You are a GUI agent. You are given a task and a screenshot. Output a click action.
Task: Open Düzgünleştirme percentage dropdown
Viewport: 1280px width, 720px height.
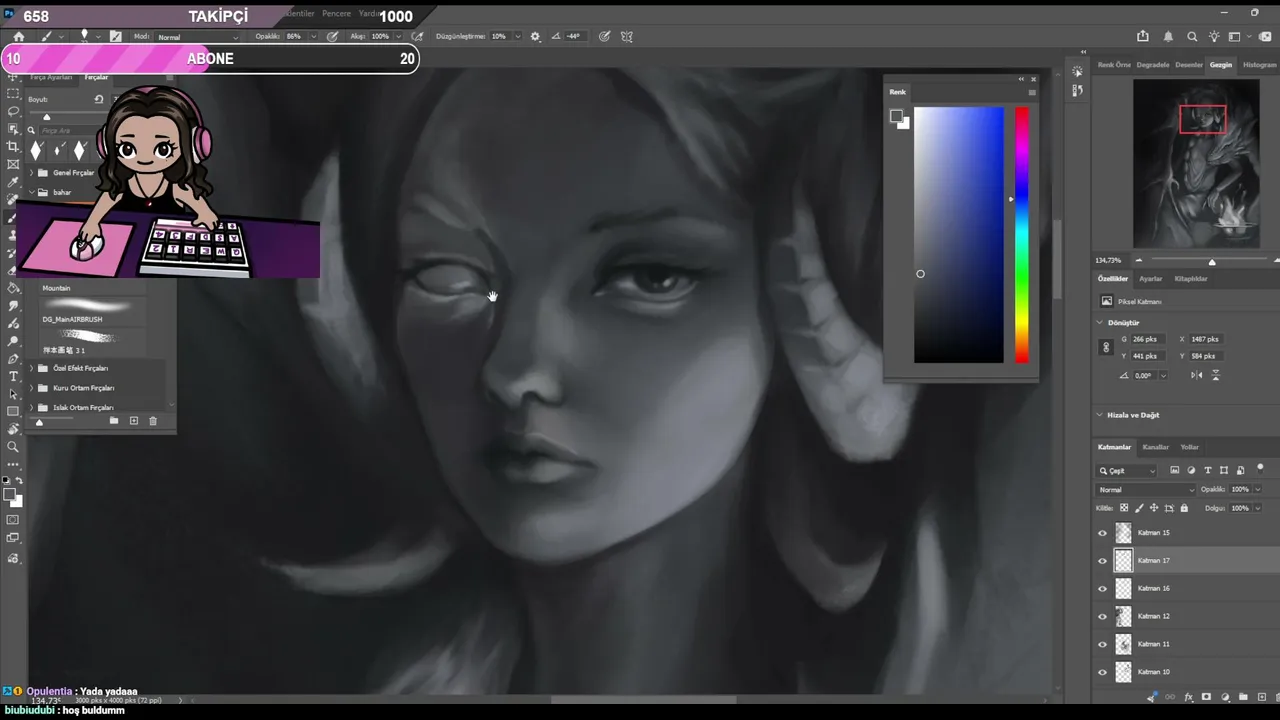(x=517, y=37)
